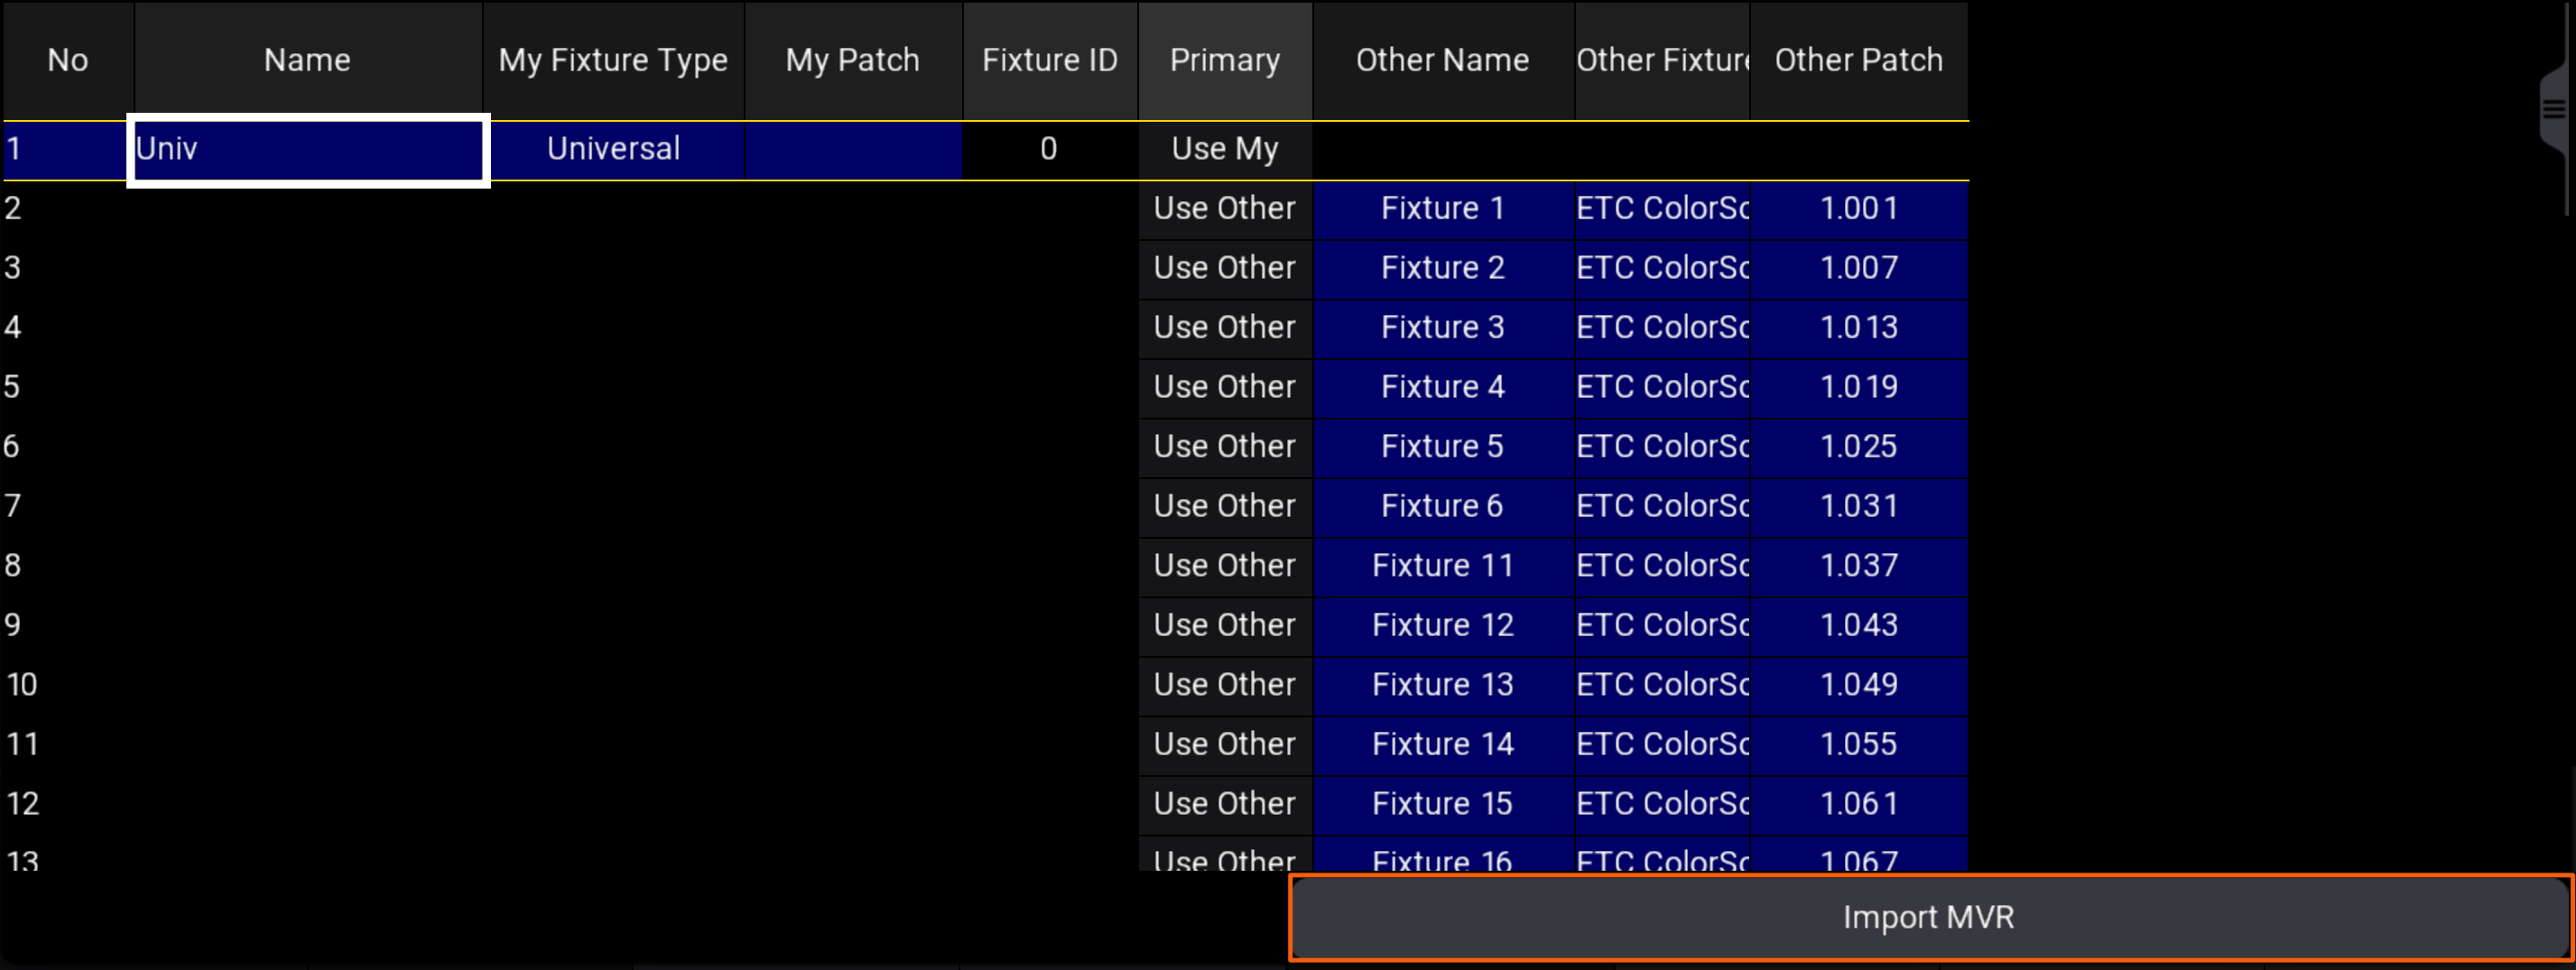The height and width of the screenshot is (970, 2576).
Task: Select the empty My Patch cell in row 1
Action: (x=852, y=149)
